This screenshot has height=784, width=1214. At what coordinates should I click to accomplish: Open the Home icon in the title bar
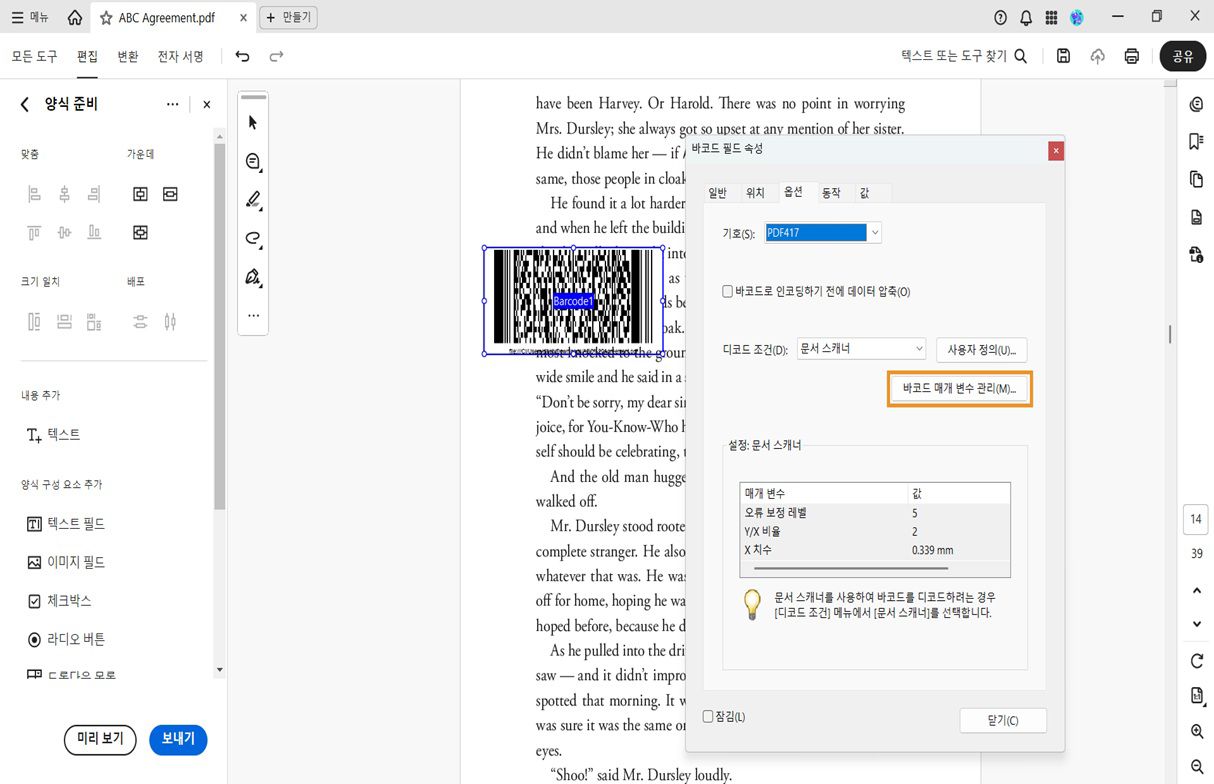(x=74, y=17)
